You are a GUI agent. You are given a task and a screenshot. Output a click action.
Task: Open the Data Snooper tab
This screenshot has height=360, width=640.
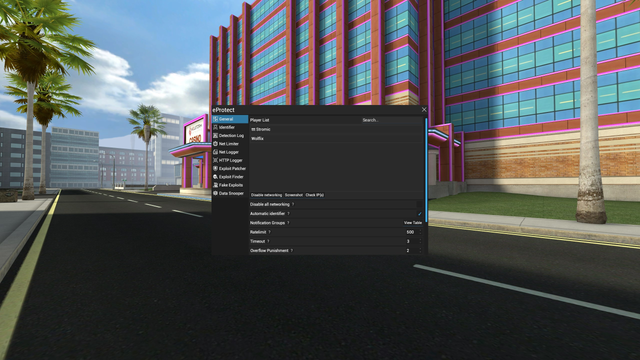click(x=230, y=193)
